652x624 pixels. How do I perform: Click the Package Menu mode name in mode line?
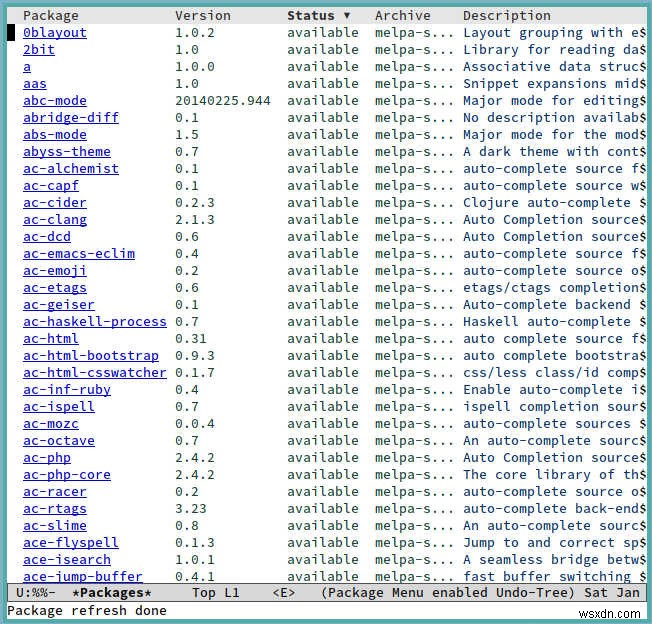[x=356, y=593]
